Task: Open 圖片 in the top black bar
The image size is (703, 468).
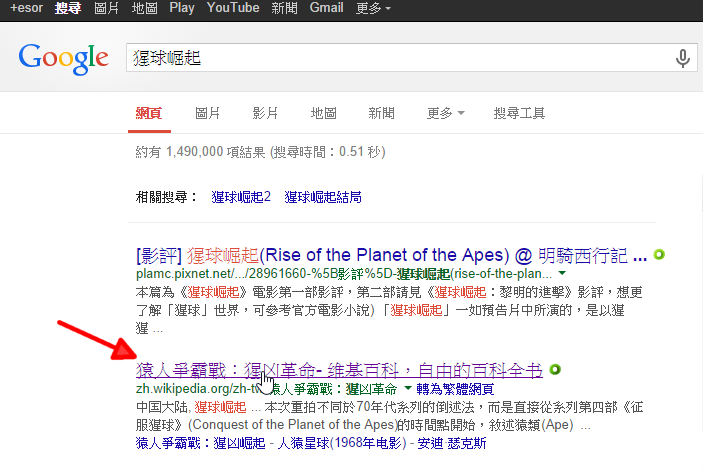Action: coord(106,8)
